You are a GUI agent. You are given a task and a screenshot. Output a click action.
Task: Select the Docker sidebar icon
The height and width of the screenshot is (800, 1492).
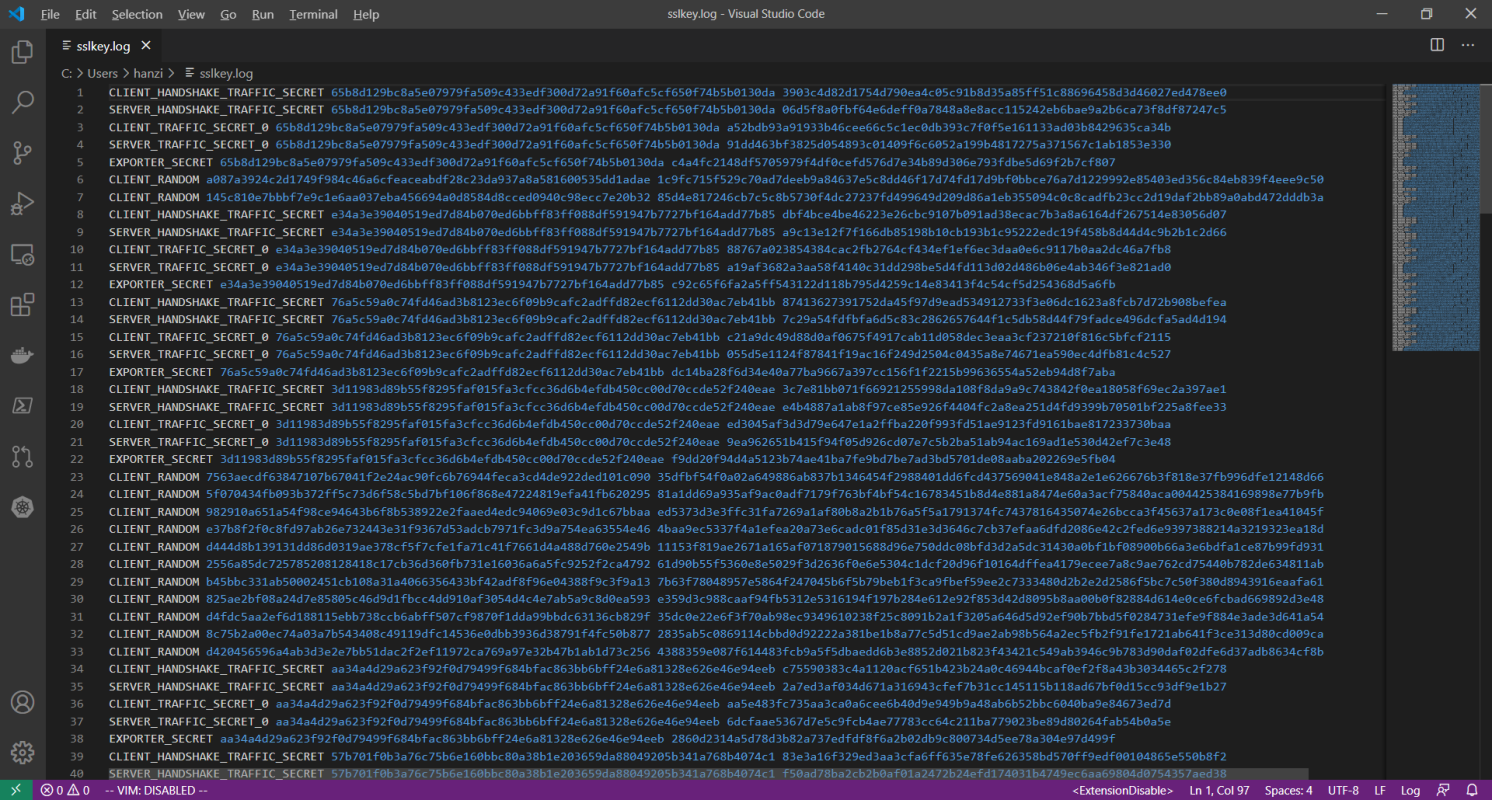click(x=22, y=354)
